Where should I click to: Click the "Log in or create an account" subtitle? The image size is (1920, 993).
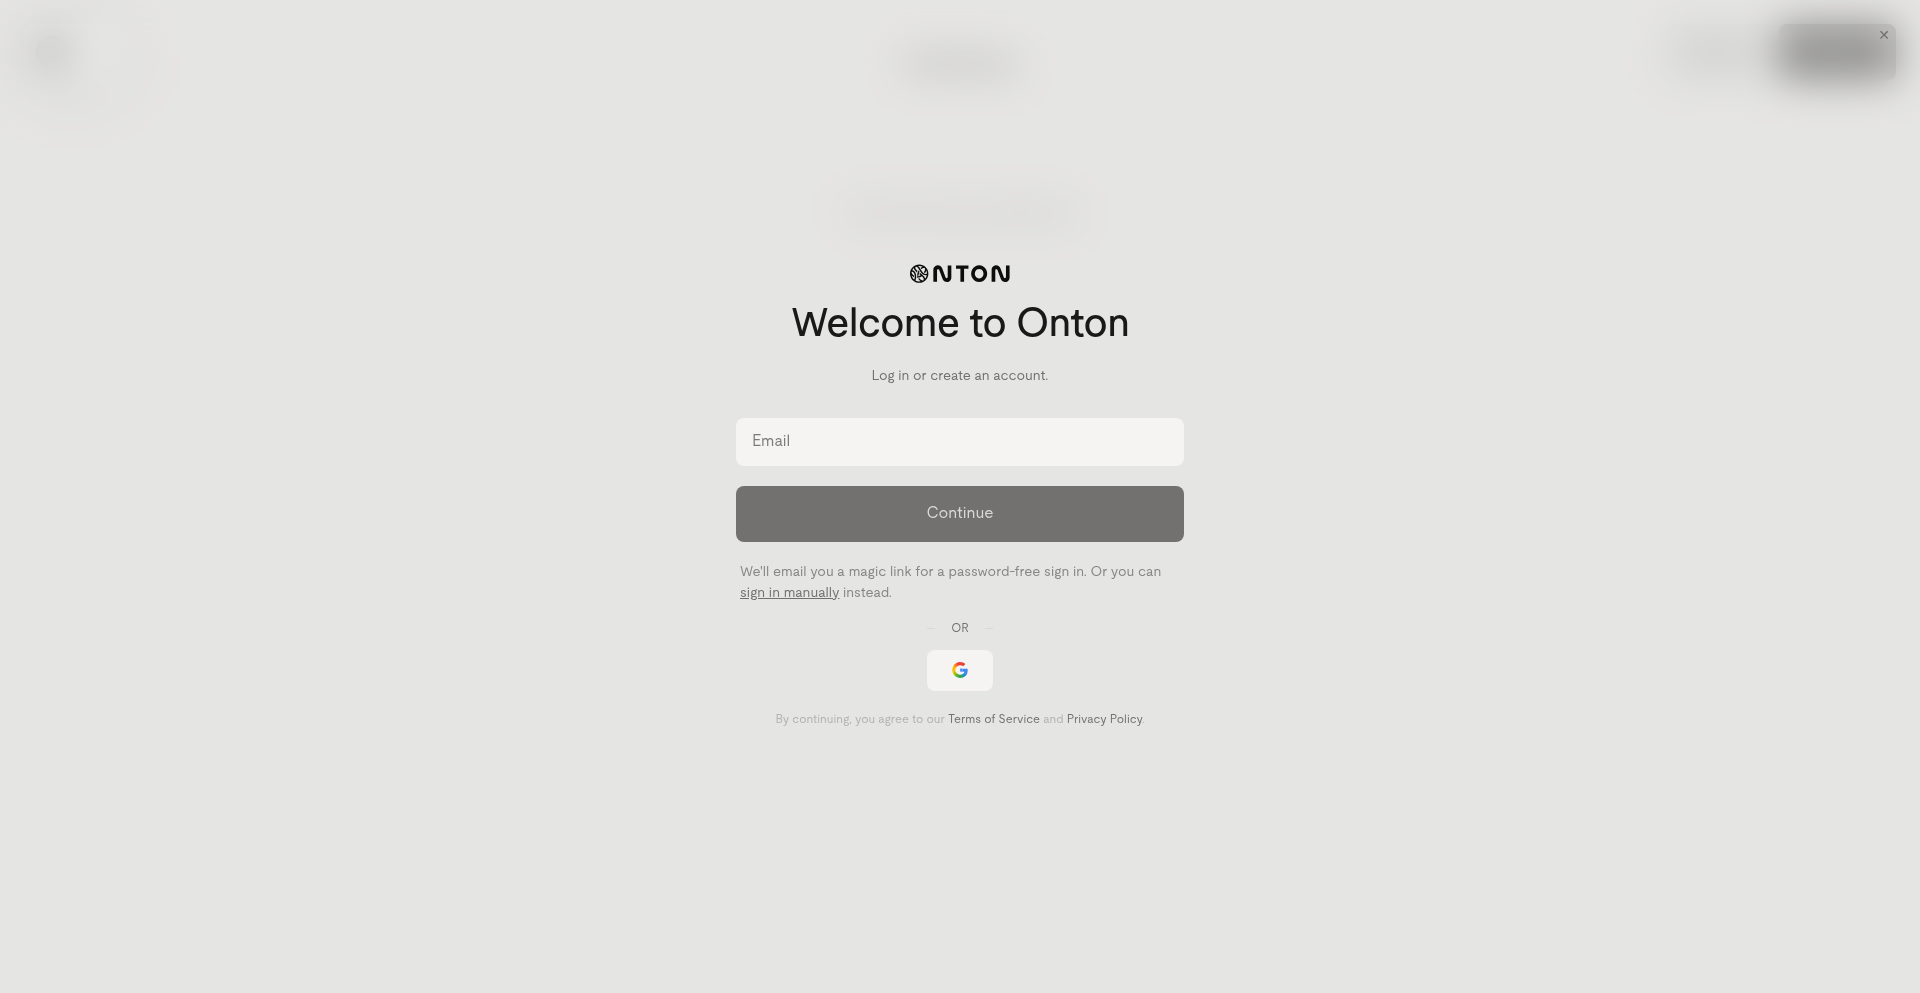[960, 376]
